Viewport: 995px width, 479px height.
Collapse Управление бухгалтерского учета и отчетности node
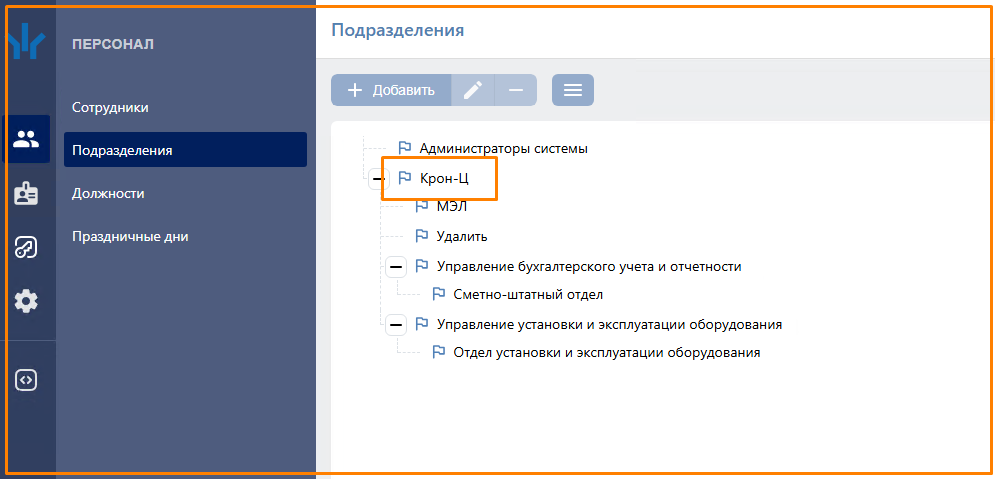tap(395, 267)
